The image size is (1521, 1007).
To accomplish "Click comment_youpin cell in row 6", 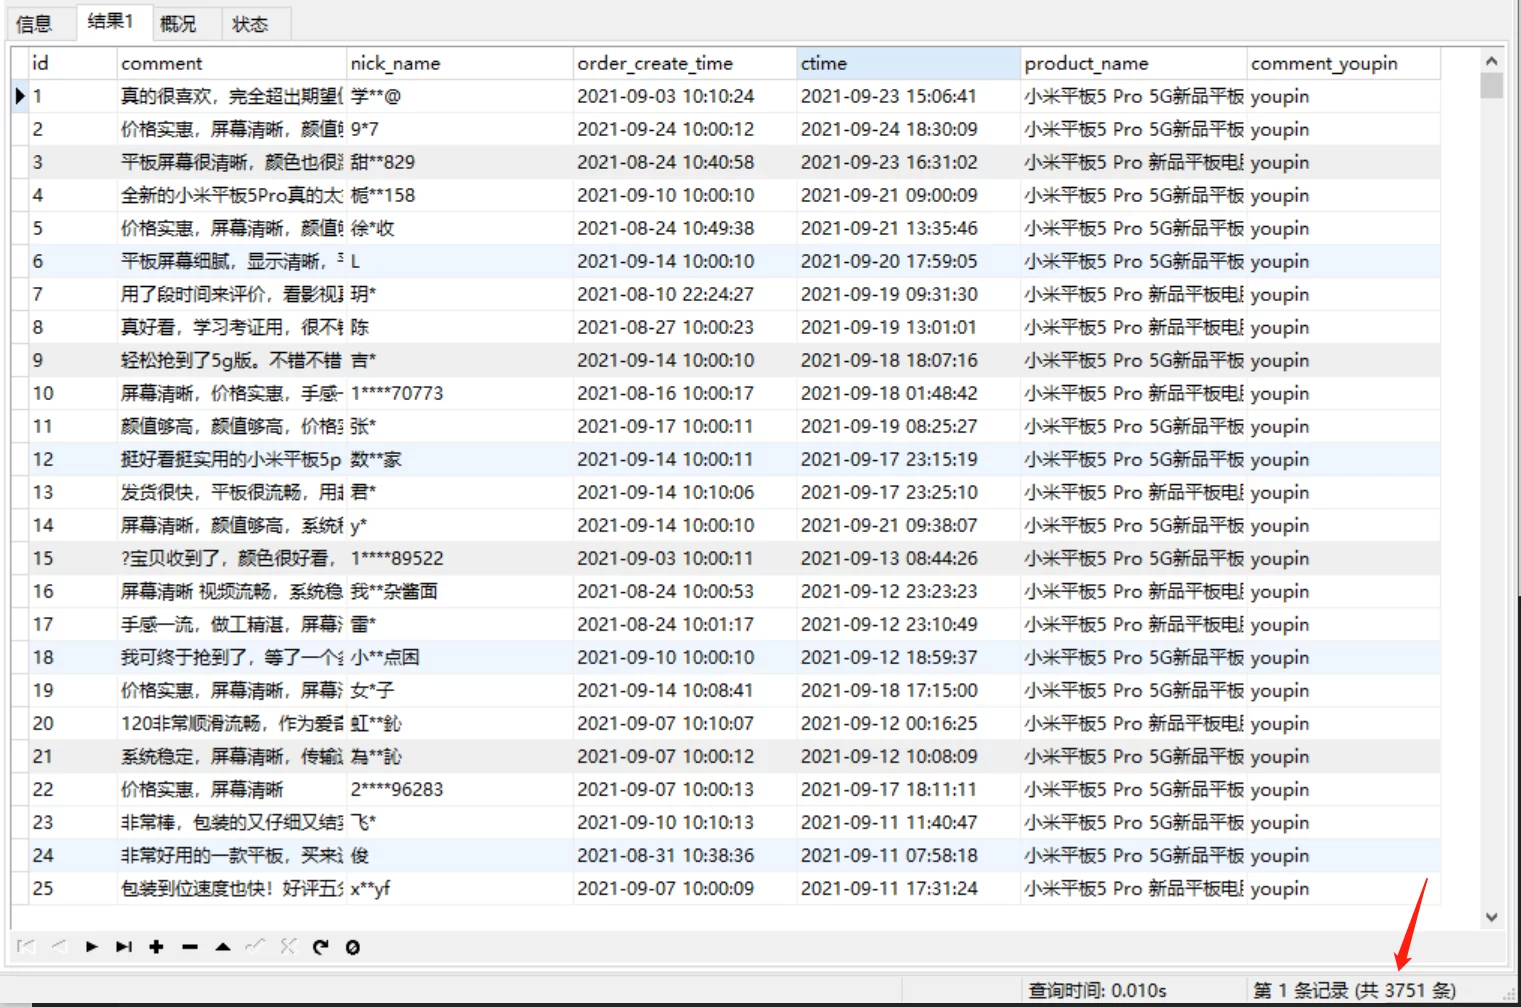I will [1344, 261].
